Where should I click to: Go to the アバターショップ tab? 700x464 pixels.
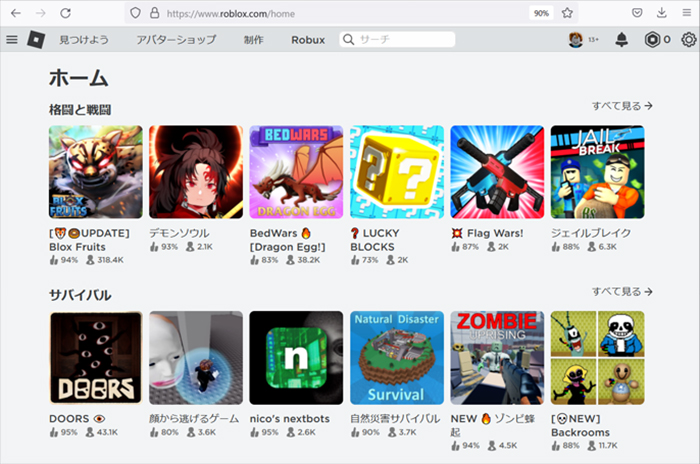click(176, 40)
